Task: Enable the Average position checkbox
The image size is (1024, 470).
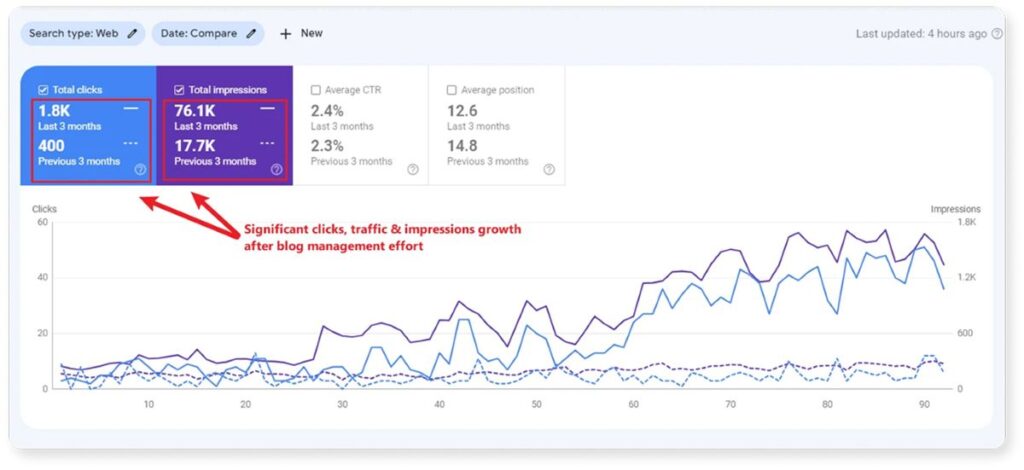Action: pyautogui.click(x=452, y=90)
